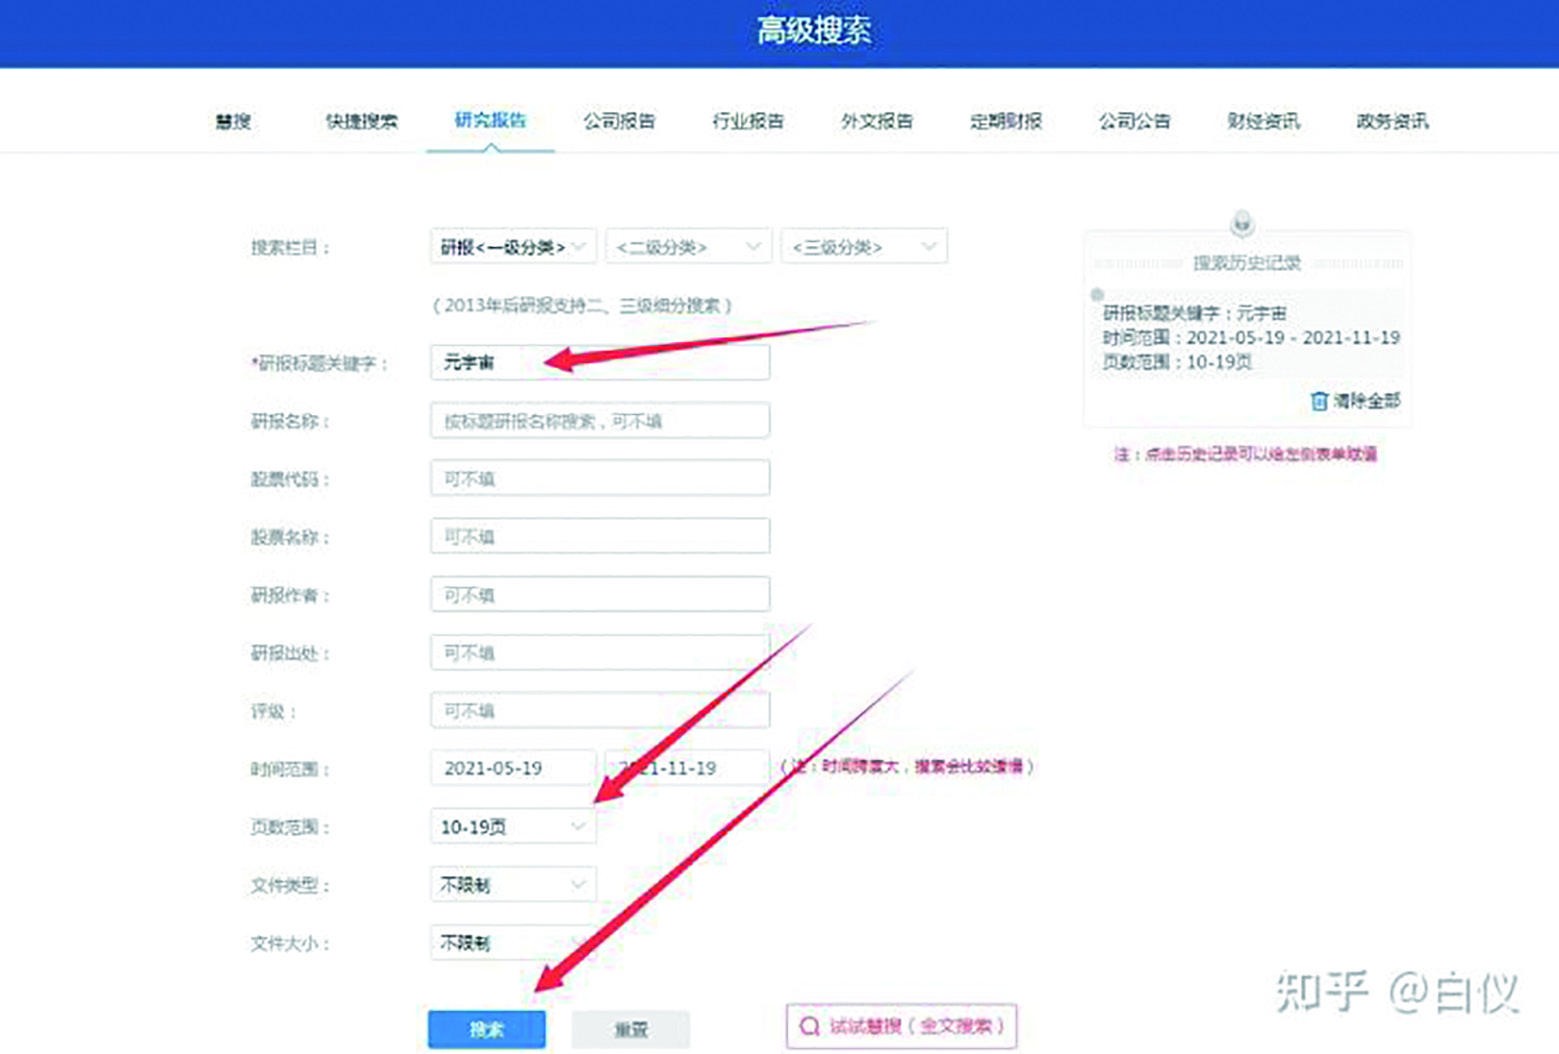1559x1054 pixels.
Task: Click the trash icon to clear search history
Action: click(1319, 400)
